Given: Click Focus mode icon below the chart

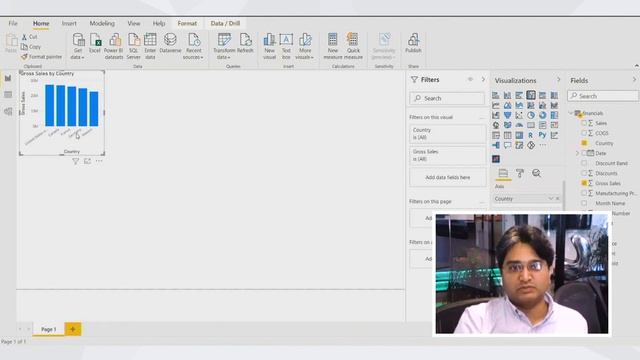Looking at the screenshot, I should tap(87, 161).
